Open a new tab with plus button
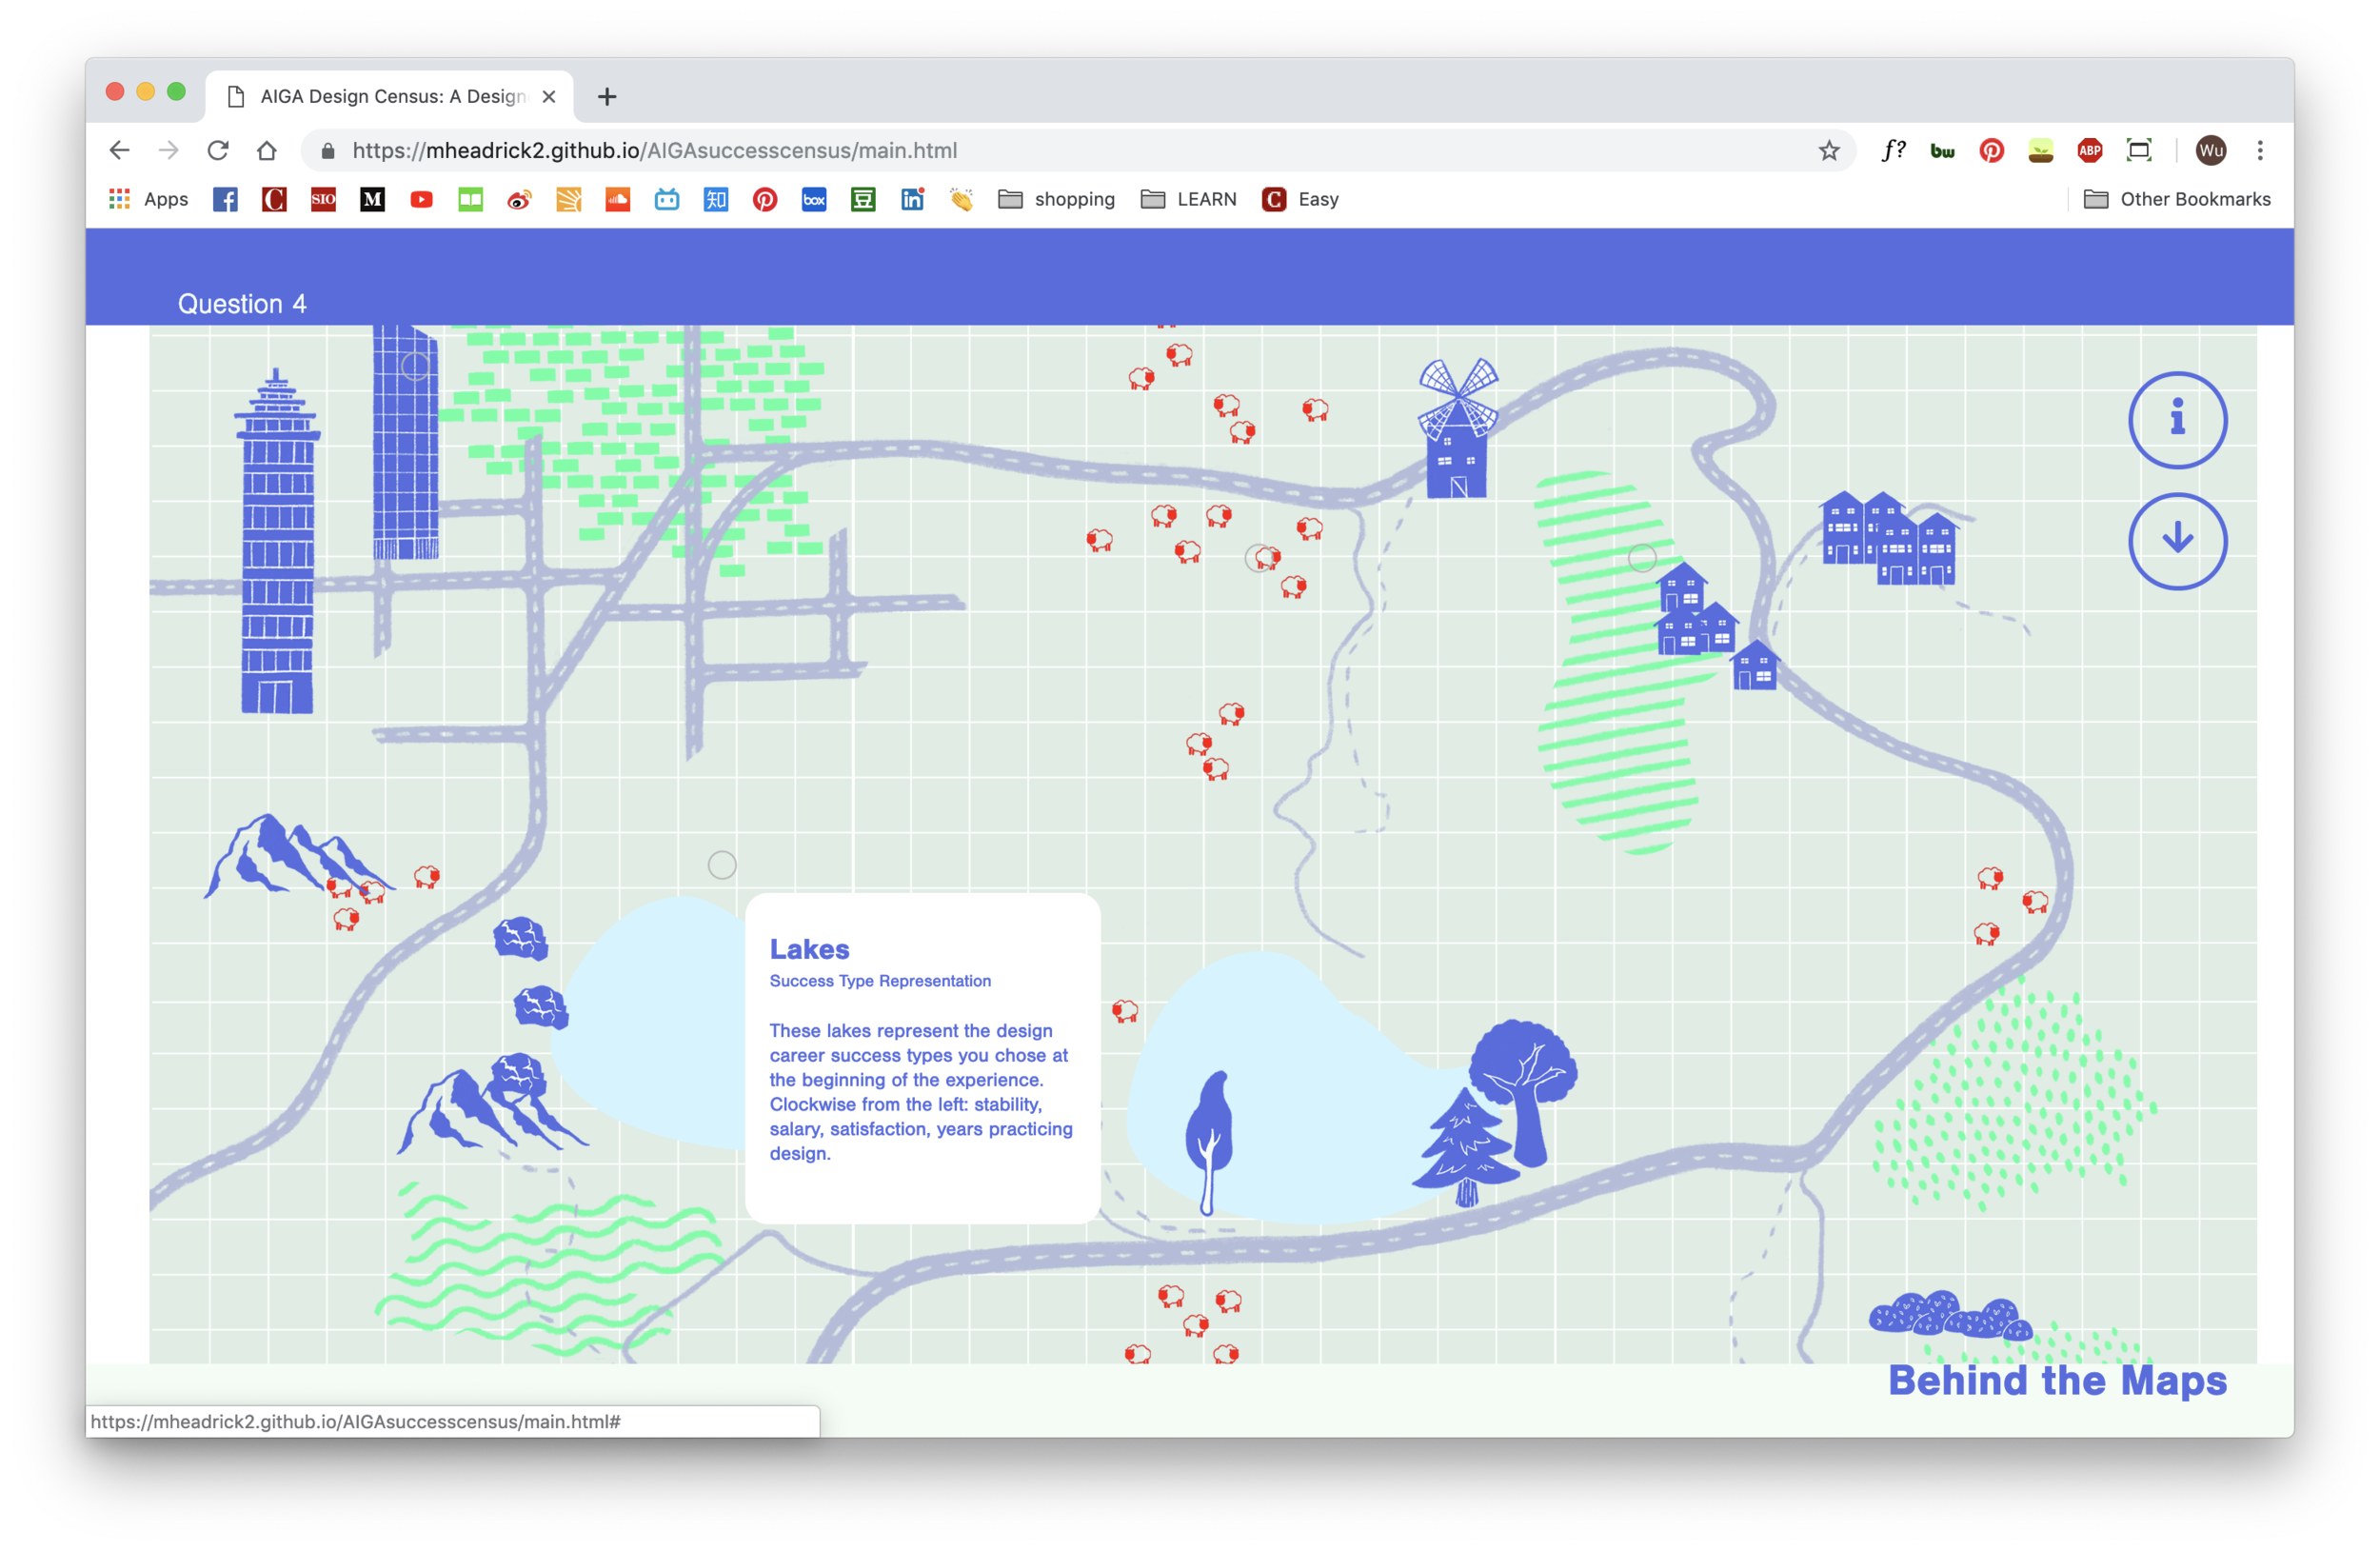Image resolution: width=2380 pixels, height=1551 pixels. coord(606,96)
